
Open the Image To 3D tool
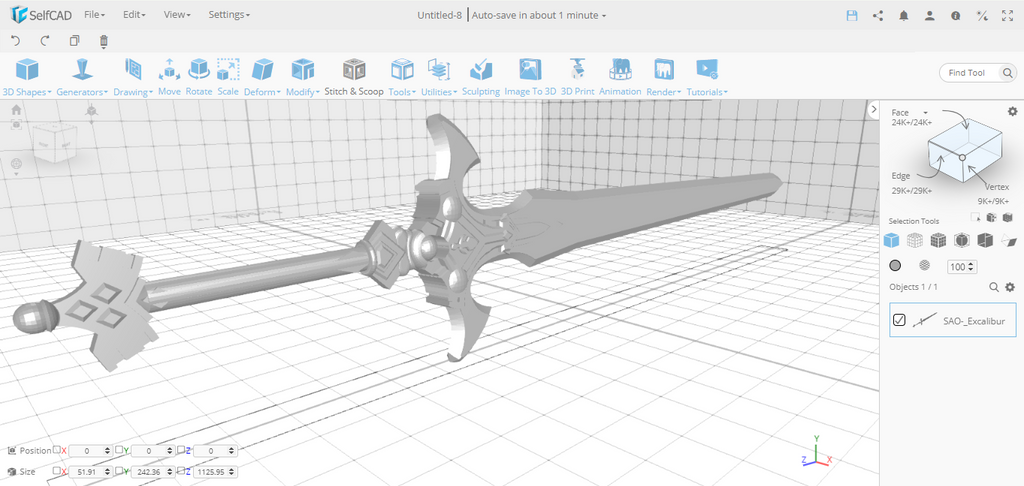[x=530, y=77]
